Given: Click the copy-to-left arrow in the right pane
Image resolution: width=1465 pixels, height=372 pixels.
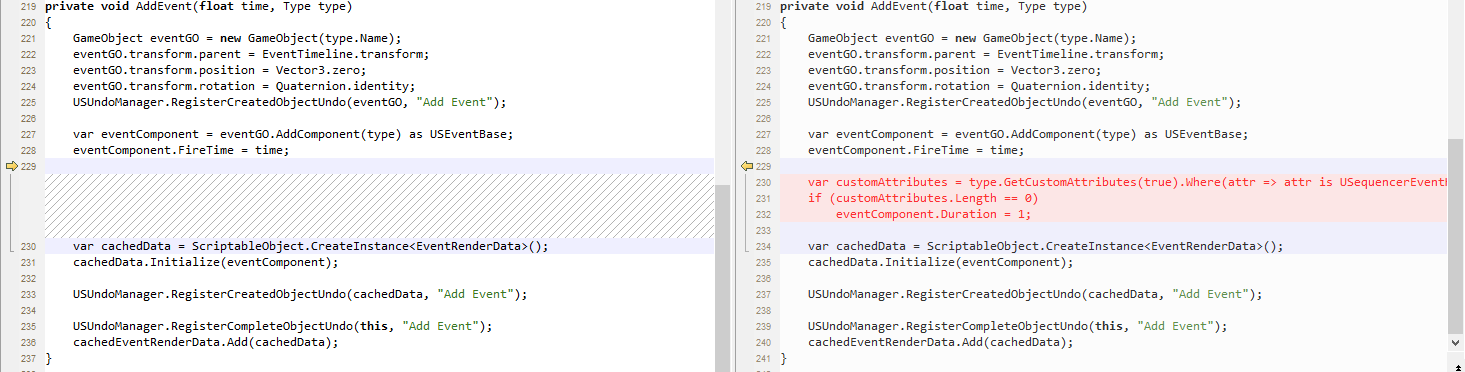Looking at the screenshot, I should (746, 166).
